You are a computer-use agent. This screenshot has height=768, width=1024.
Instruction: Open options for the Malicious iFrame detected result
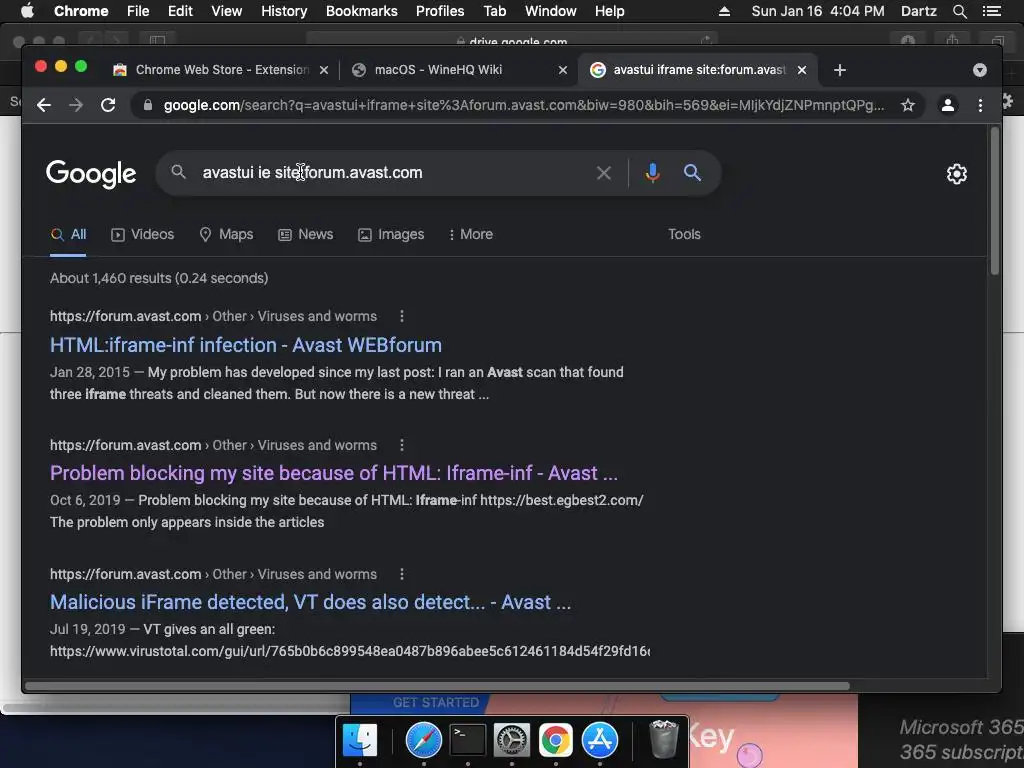pyautogui.click(x=402, y=574)
